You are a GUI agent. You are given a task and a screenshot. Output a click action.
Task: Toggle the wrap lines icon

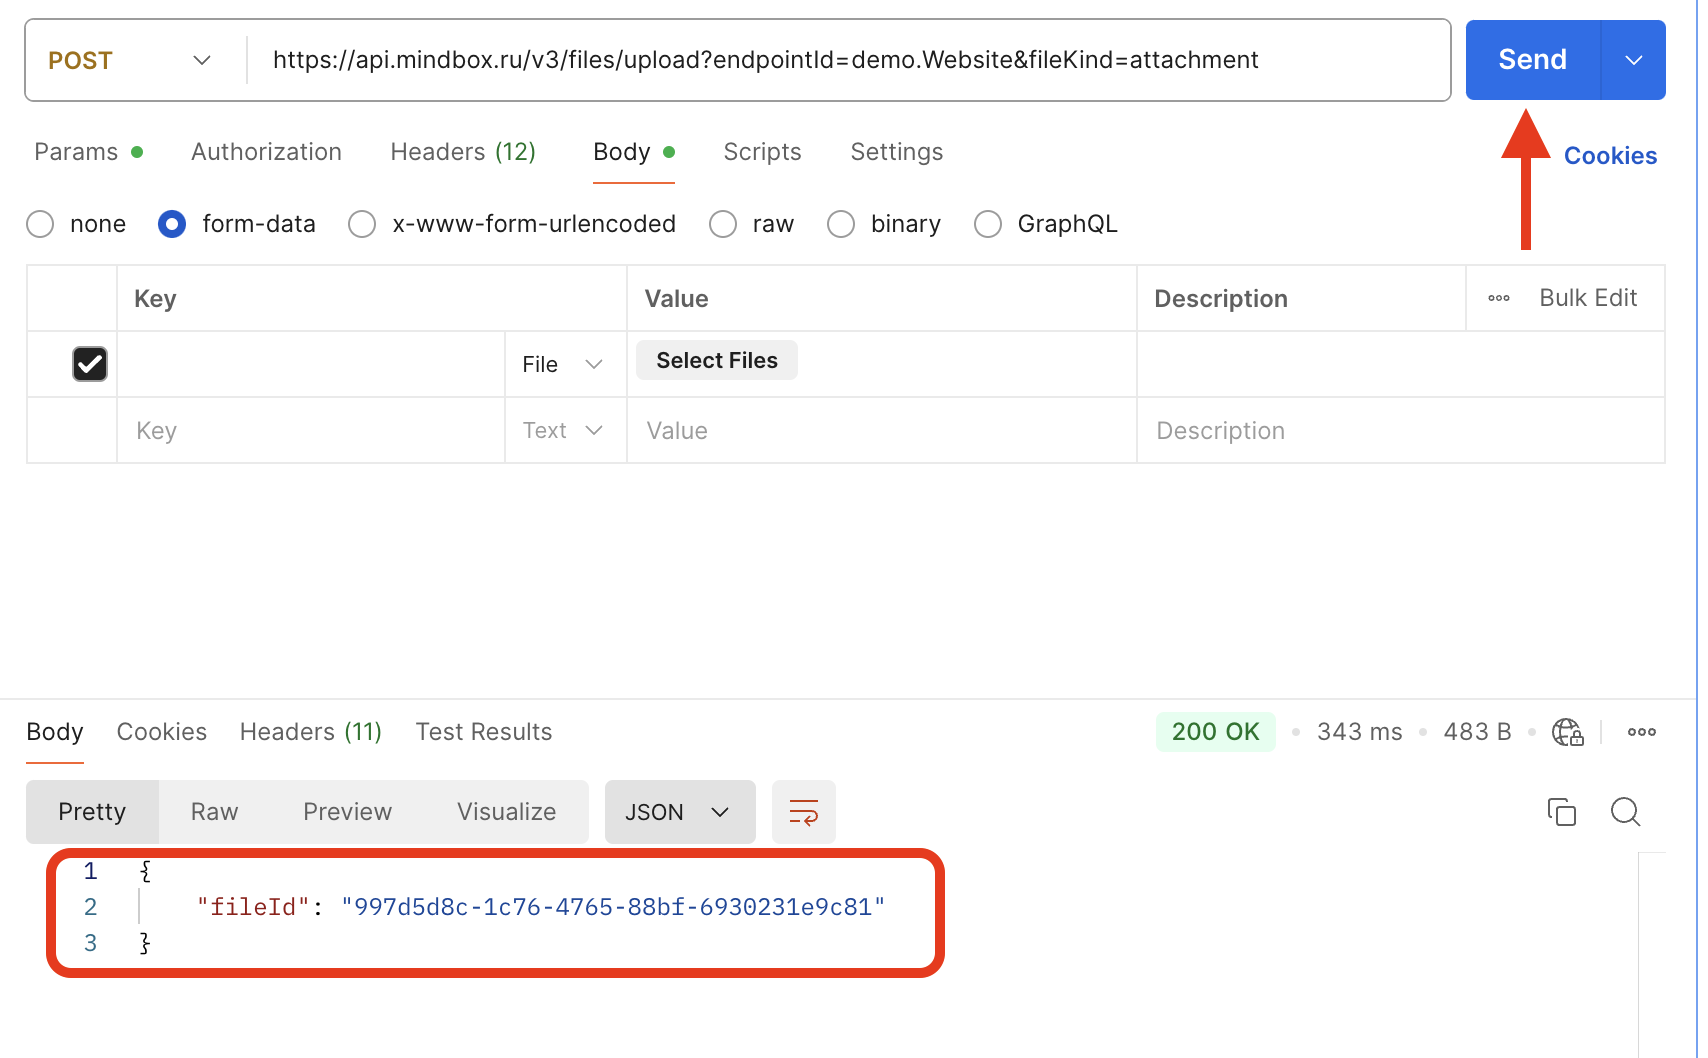pyautogui.click(x=804, y=812)
